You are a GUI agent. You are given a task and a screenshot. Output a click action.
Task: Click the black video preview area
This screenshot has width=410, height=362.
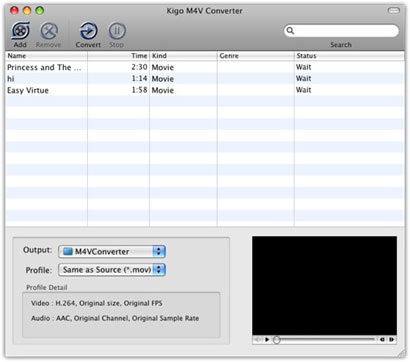point(324,285)
